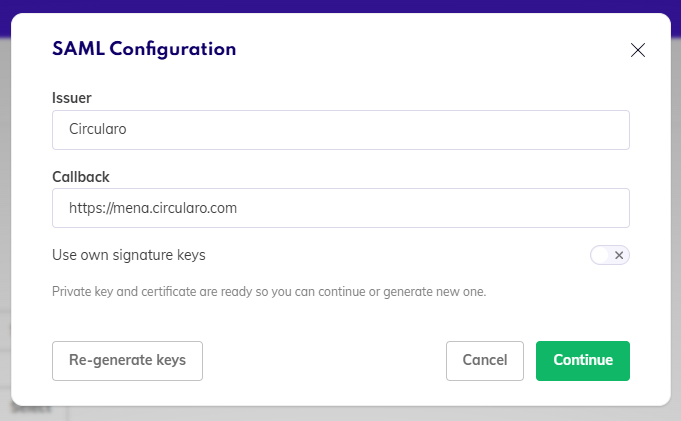Viewport: 681px width, 421px height.
Task: Toggle the Use own signature keys switch
Action: (x=610, y=255)
